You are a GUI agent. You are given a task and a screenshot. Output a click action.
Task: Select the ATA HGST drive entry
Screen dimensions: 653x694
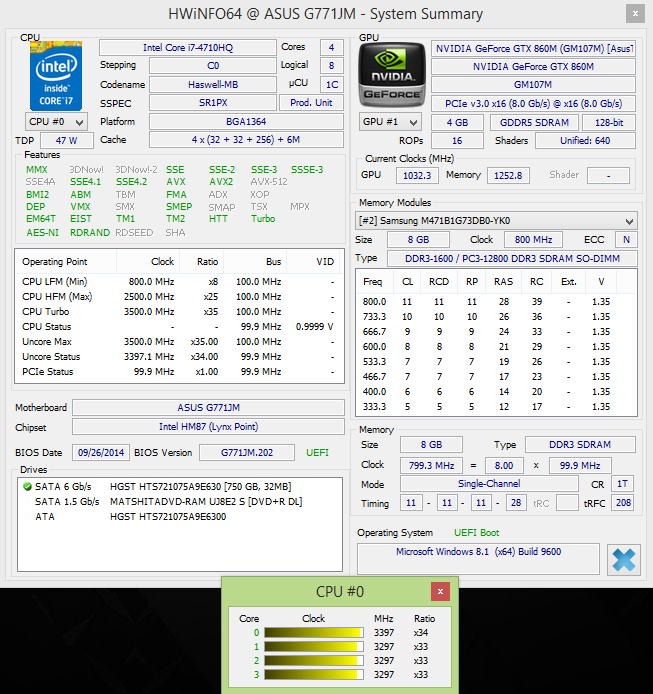click(179, 517)
